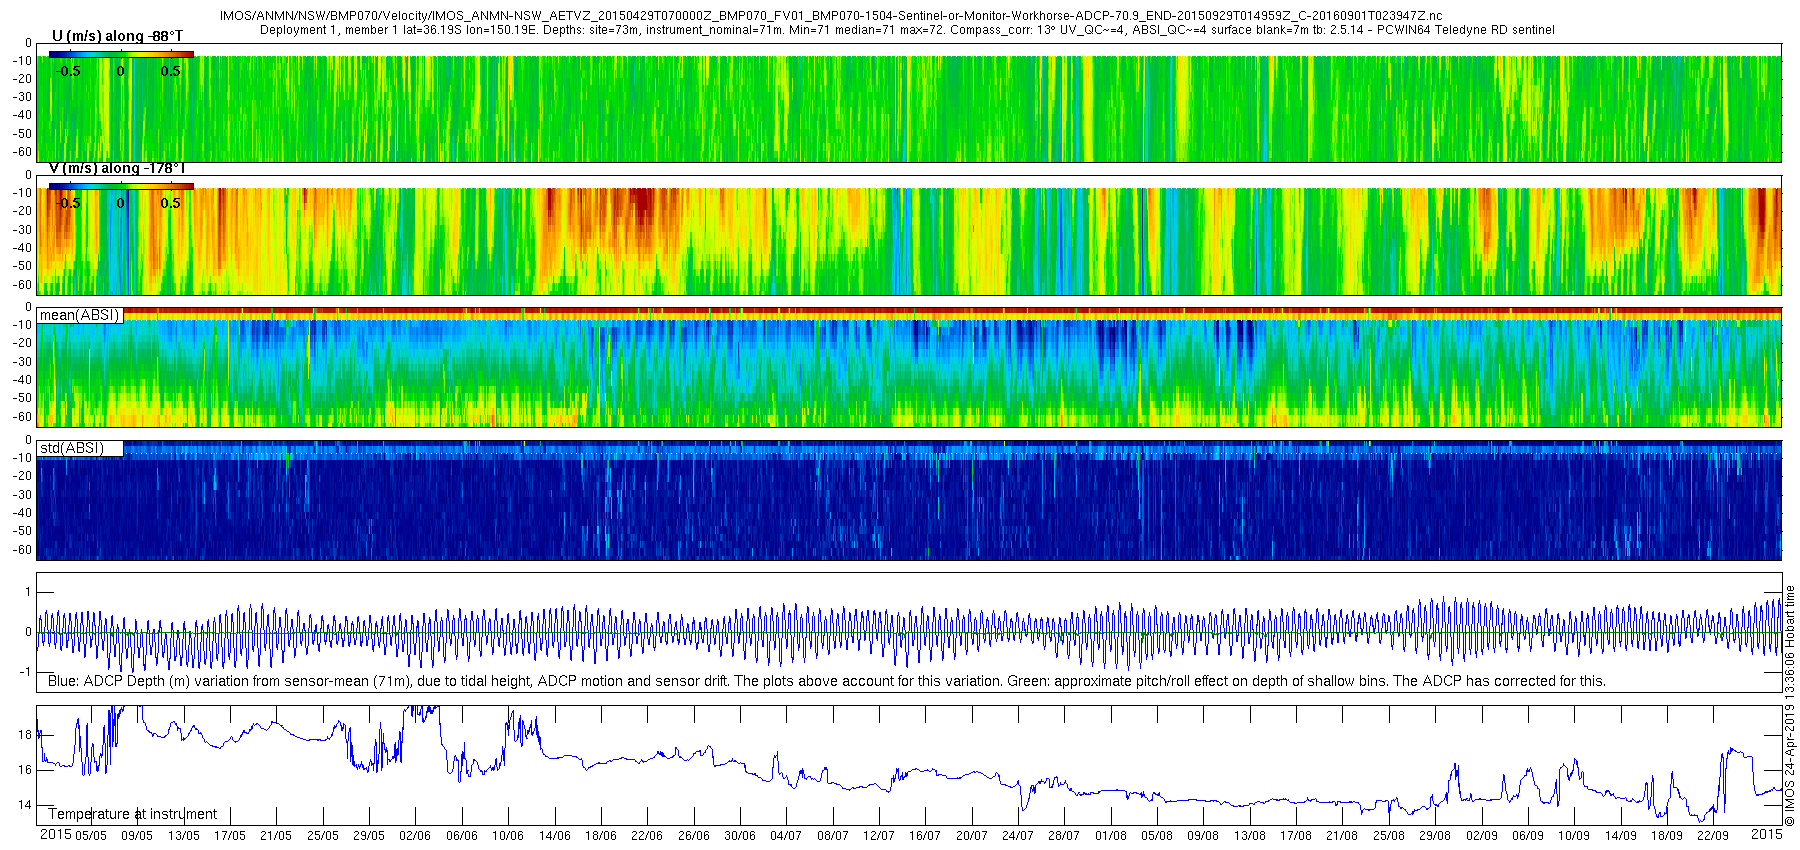1800x850 pixels.
Task: Click the '24/07' date tick label
Action: pos(1018,836)
